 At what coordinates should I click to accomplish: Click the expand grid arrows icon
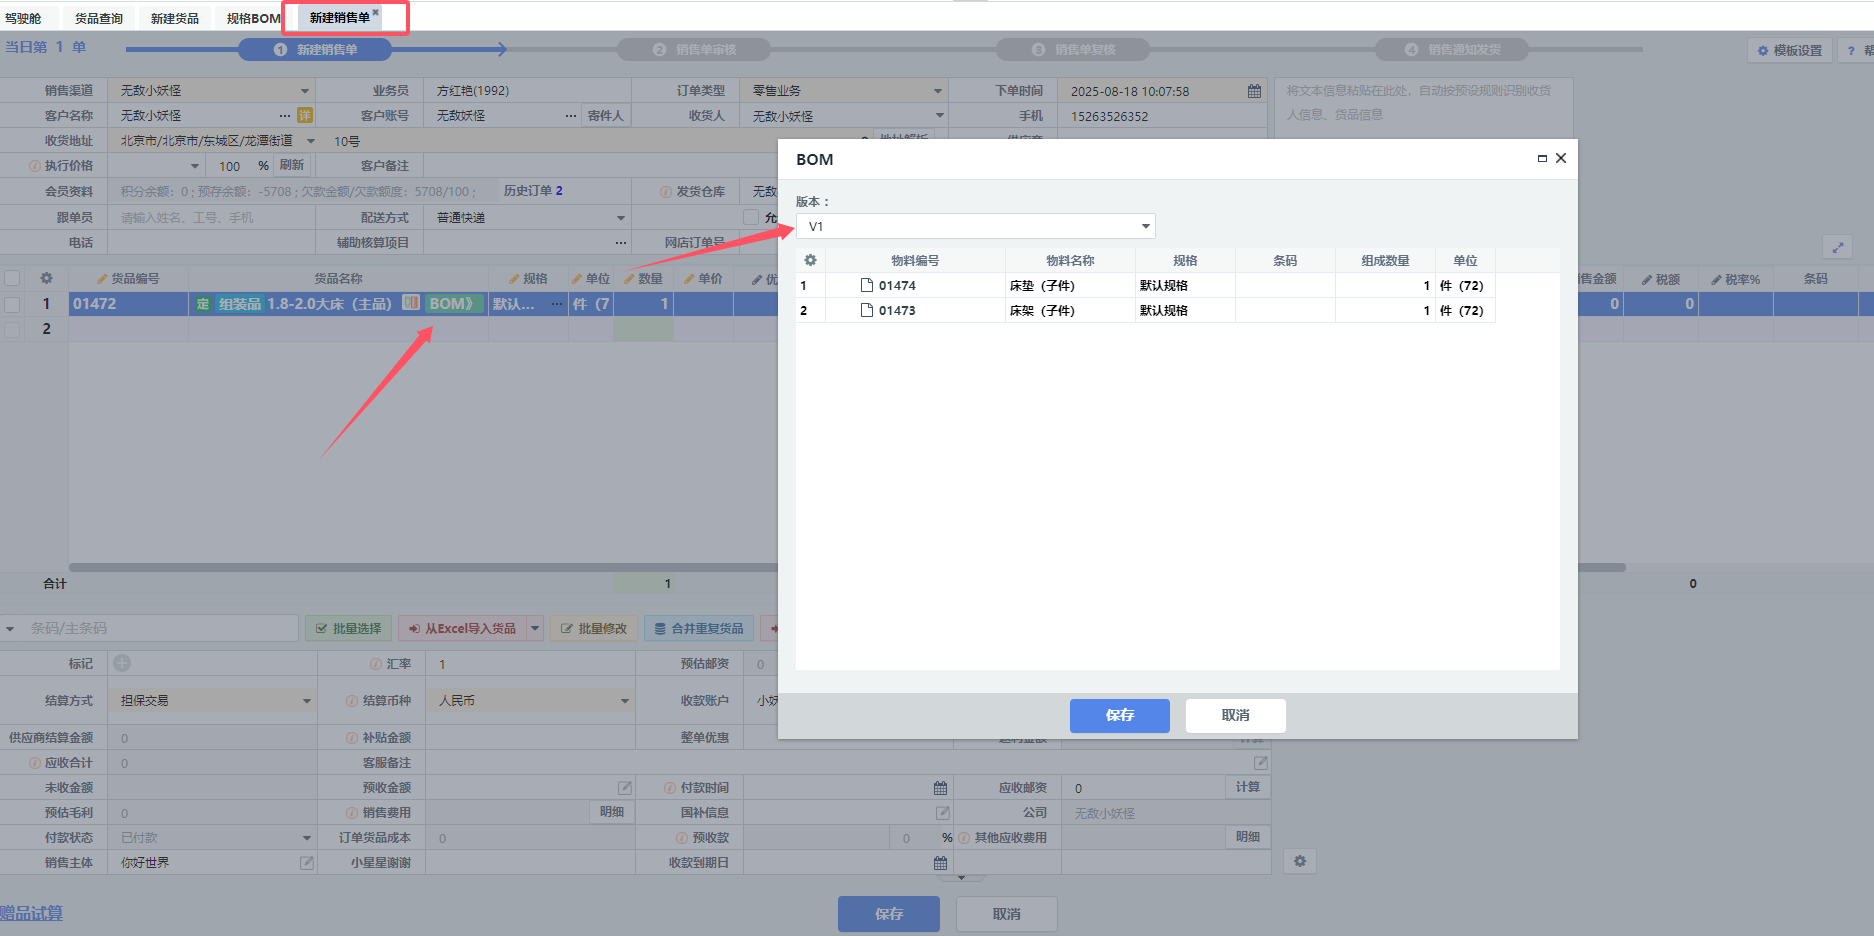click(x=1838, y=247)
